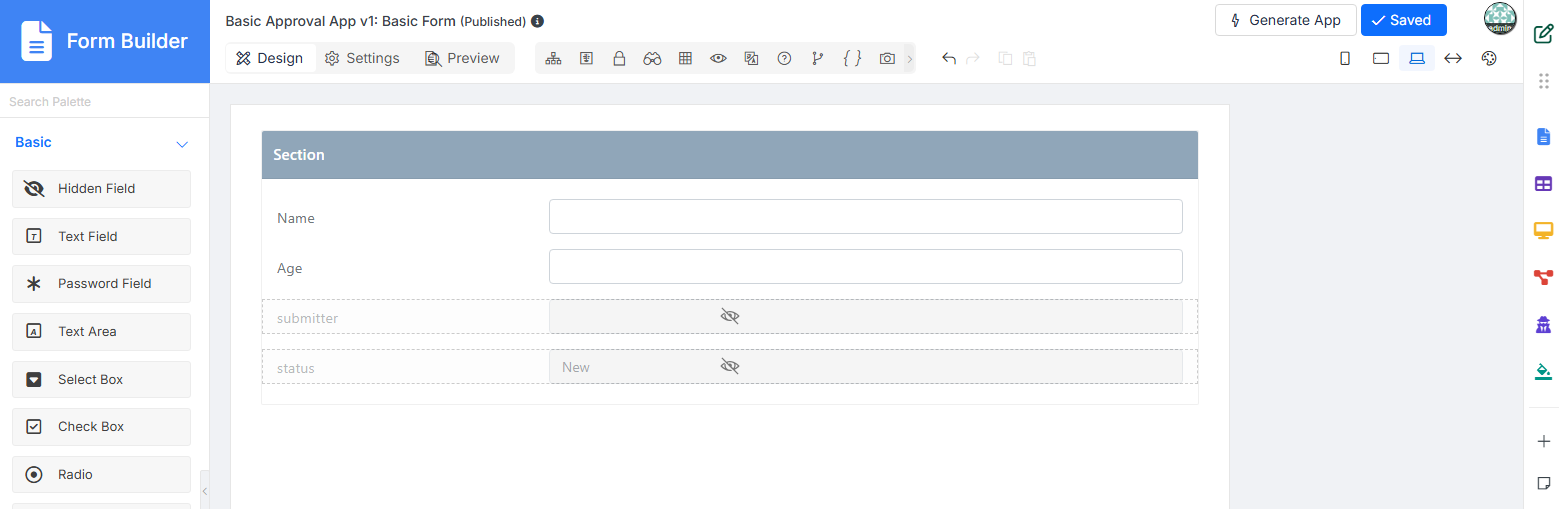Expand more toolbar icons with chevron

tap(909, 59)
